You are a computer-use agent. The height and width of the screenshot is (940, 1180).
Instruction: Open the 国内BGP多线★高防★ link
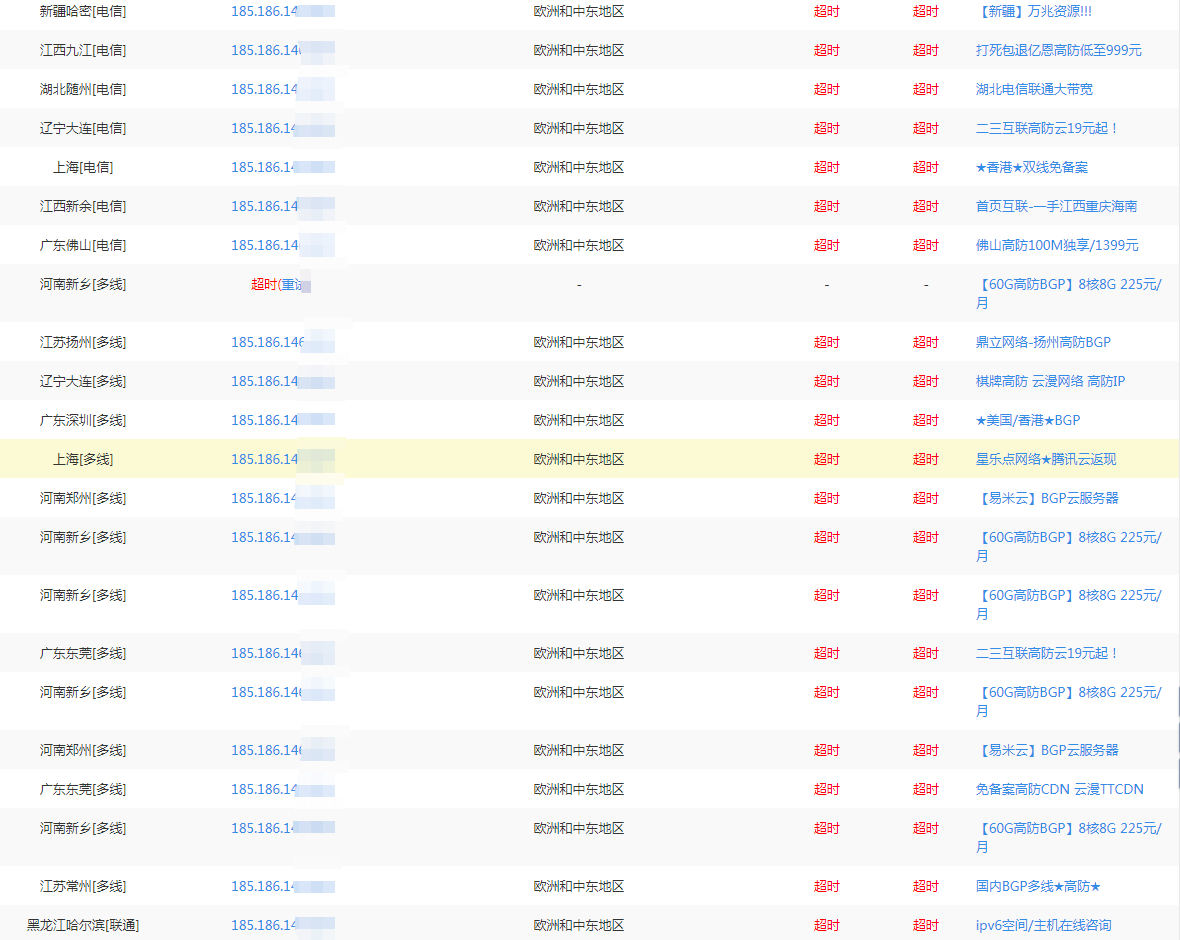(x=1038, y=887)
